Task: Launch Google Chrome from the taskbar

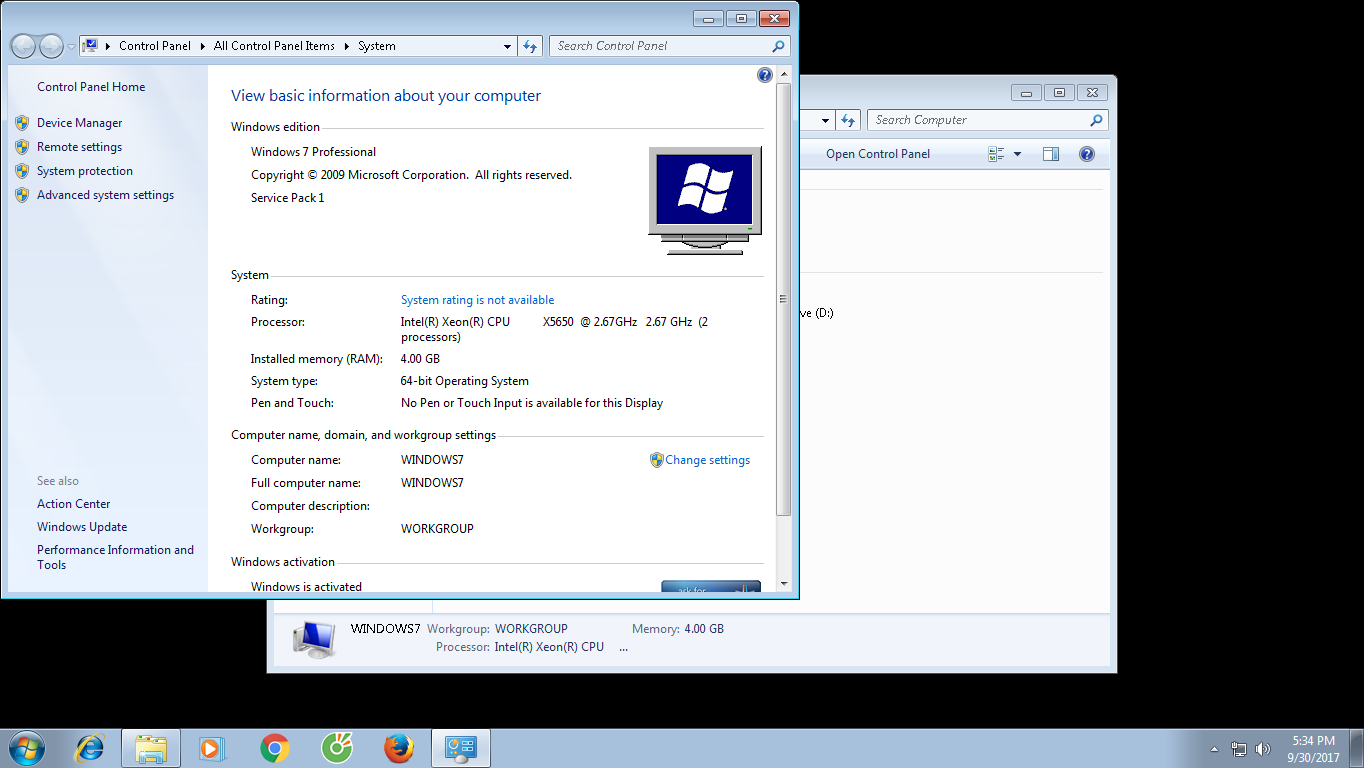Action: pos(275,748)
